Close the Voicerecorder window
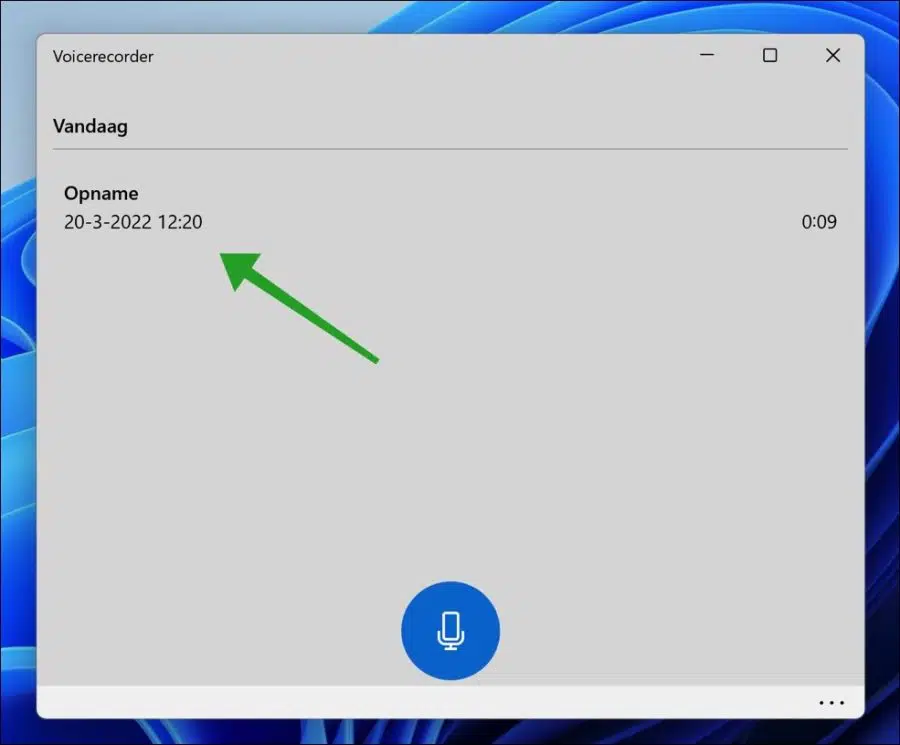Screen dimensions: 900x745 [x=833, y=55]
